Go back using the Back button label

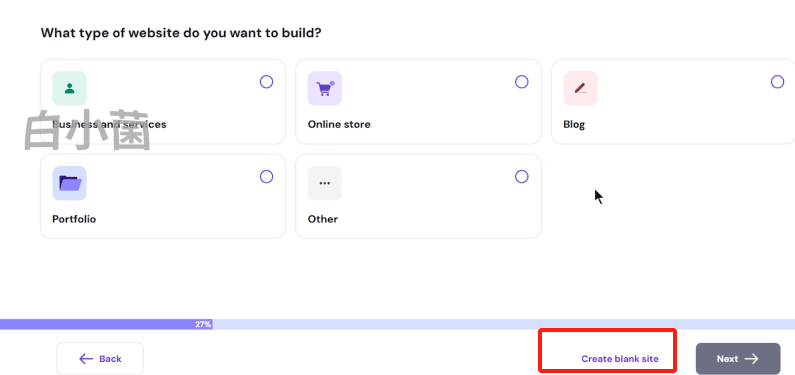click(110, 359)
